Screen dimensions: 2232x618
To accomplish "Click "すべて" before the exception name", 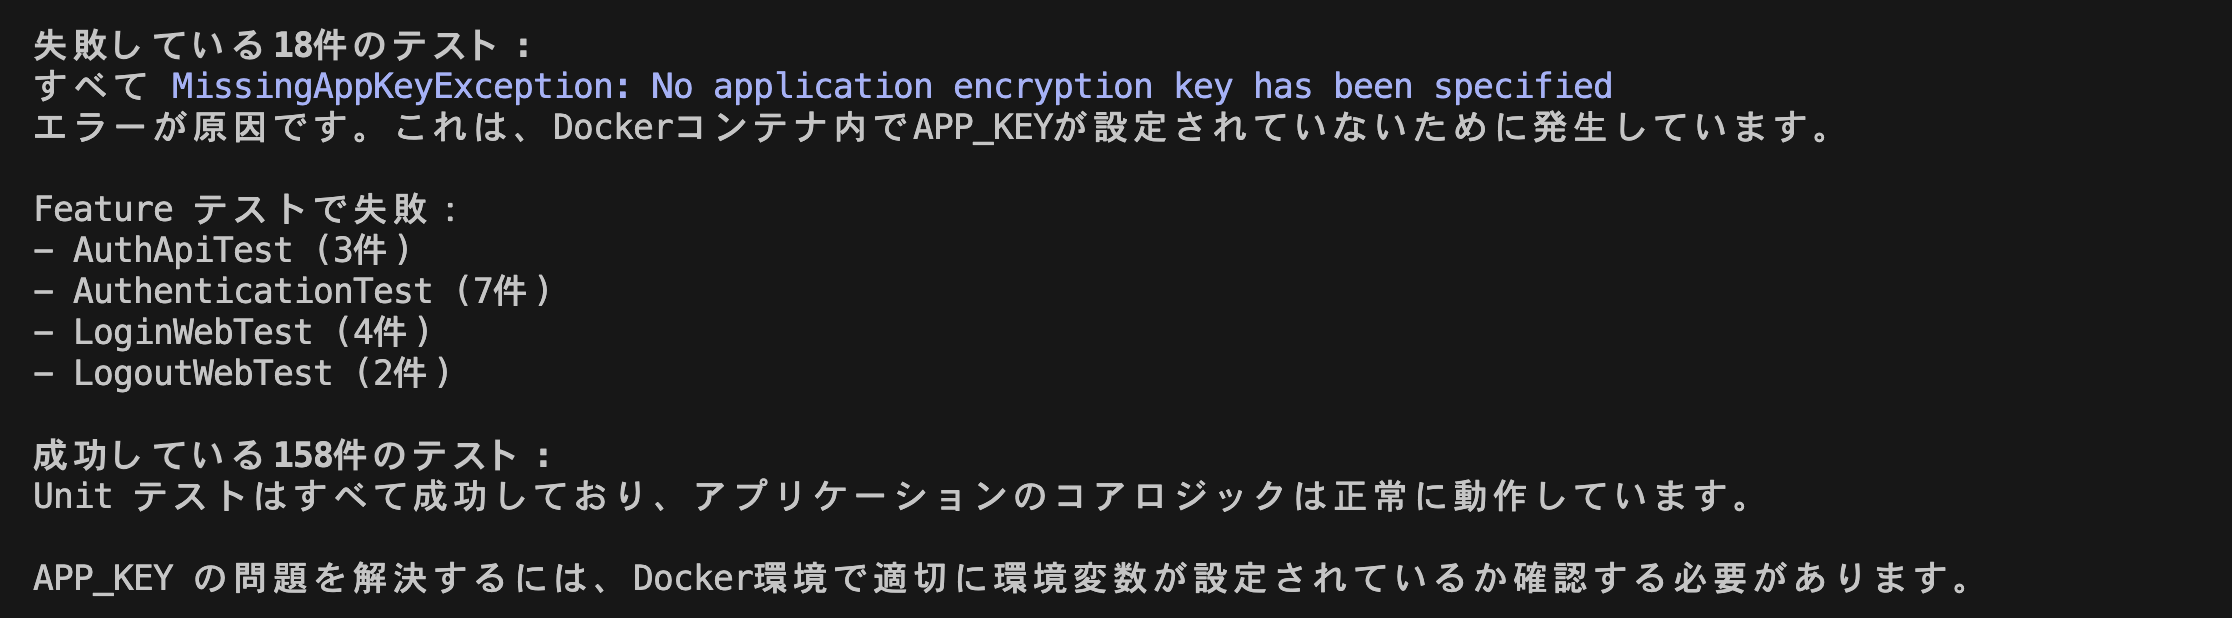I will click(91, 86).
